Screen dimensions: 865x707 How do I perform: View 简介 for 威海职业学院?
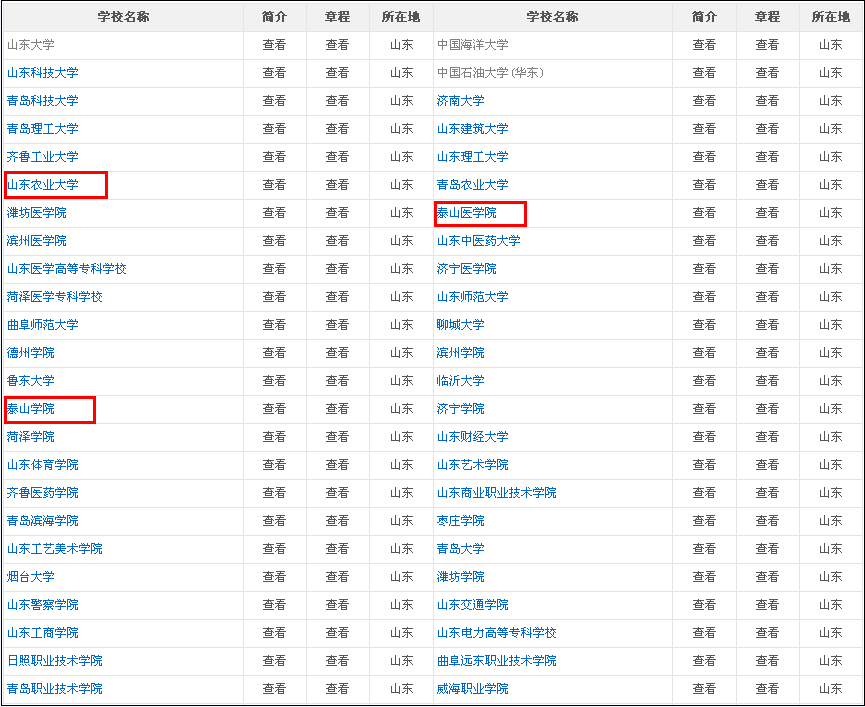click(x=704, y=689)
